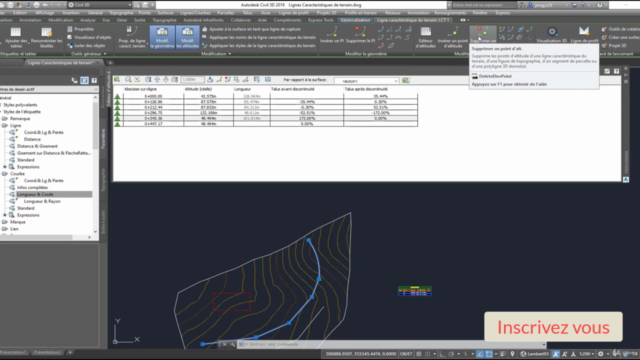Open Prop. de ligne caract. terrain
The image size is (640, 360).
(132, 37)
